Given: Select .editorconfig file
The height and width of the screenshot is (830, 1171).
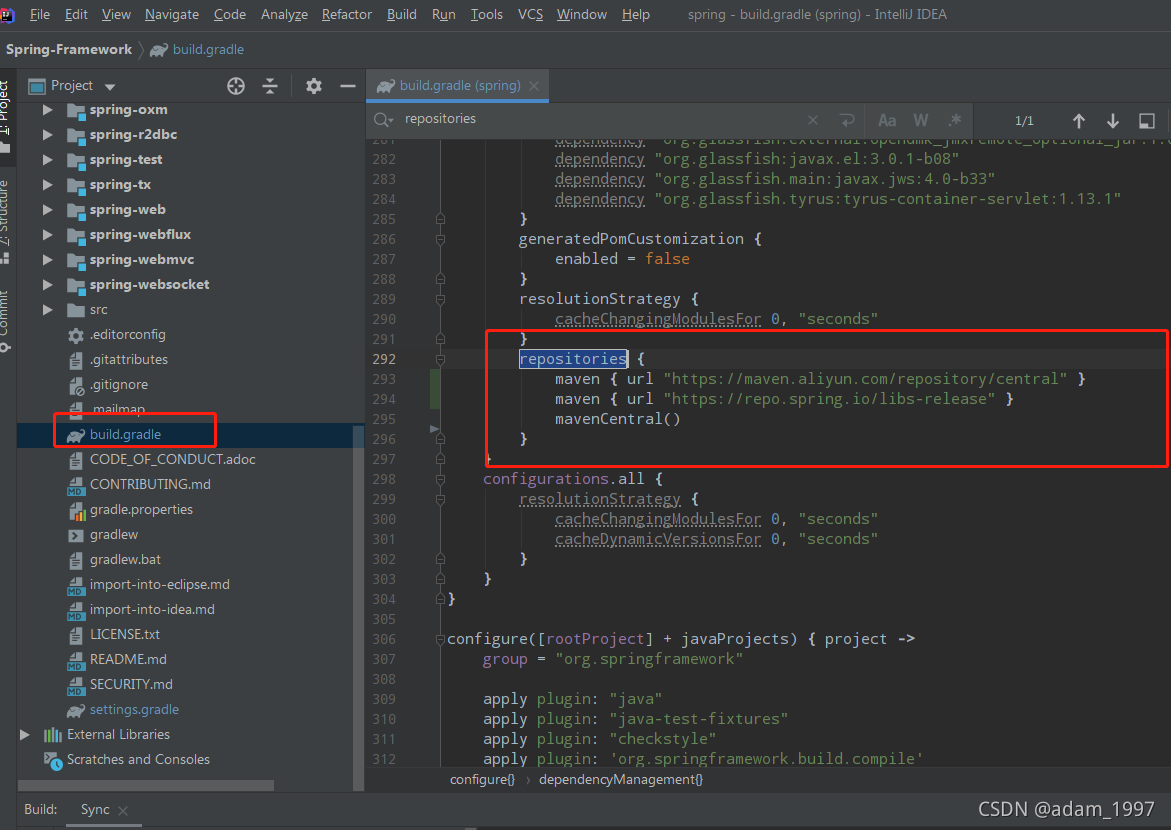Looking at the screenshot, I should [127, 335].
